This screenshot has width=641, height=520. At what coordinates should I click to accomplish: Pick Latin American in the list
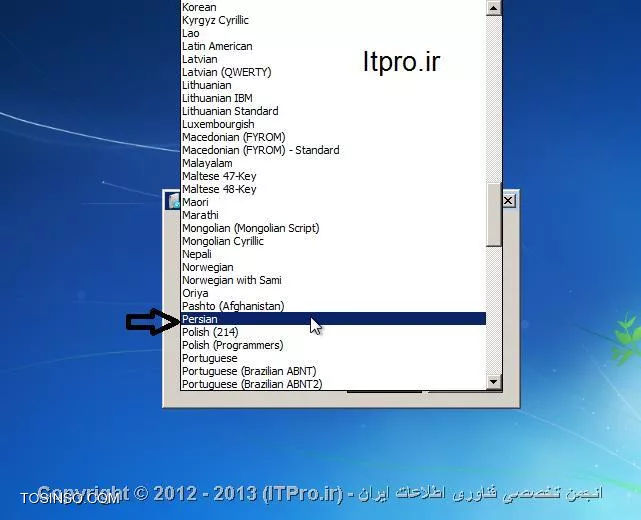tap(333, 46)
